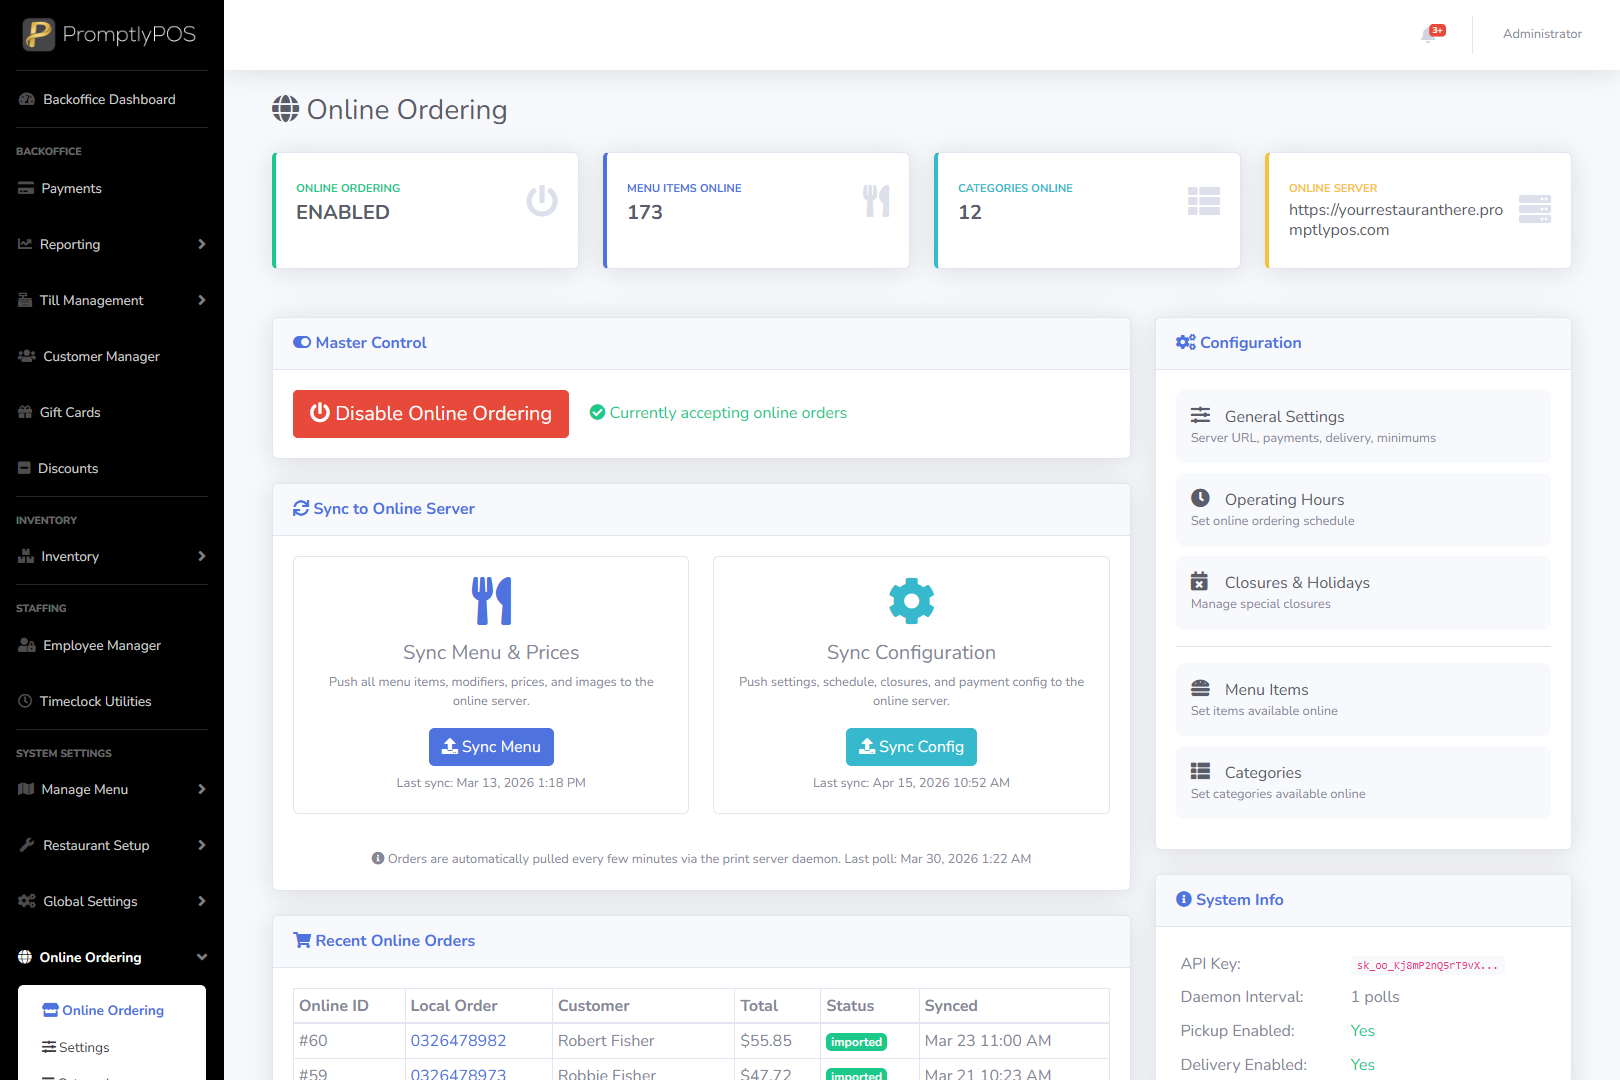Select the Online Ordering submenu item
This screenshot has height=1080, width=1620.
[x=112, y=1010]
